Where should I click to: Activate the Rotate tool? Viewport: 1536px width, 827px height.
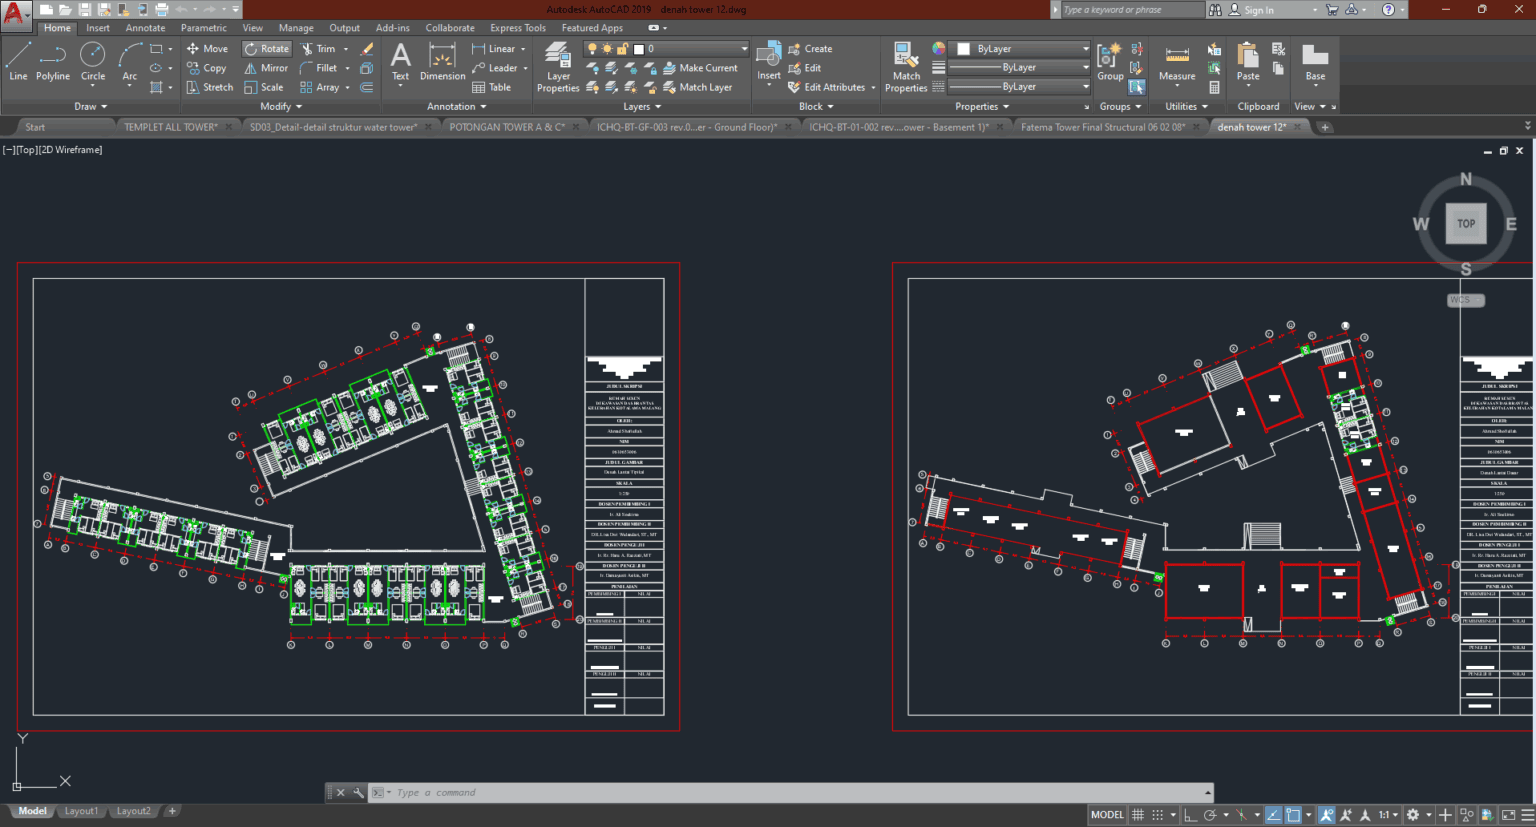click(266, 48)
